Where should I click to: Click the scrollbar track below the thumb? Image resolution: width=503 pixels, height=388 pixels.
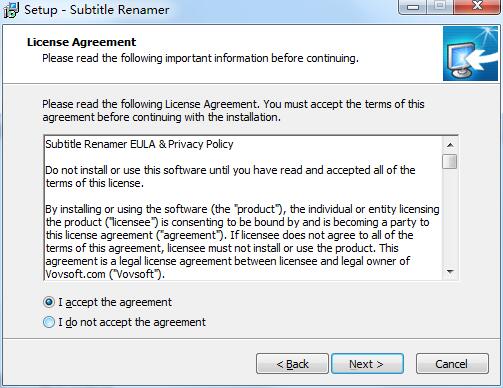pos(450,217)
